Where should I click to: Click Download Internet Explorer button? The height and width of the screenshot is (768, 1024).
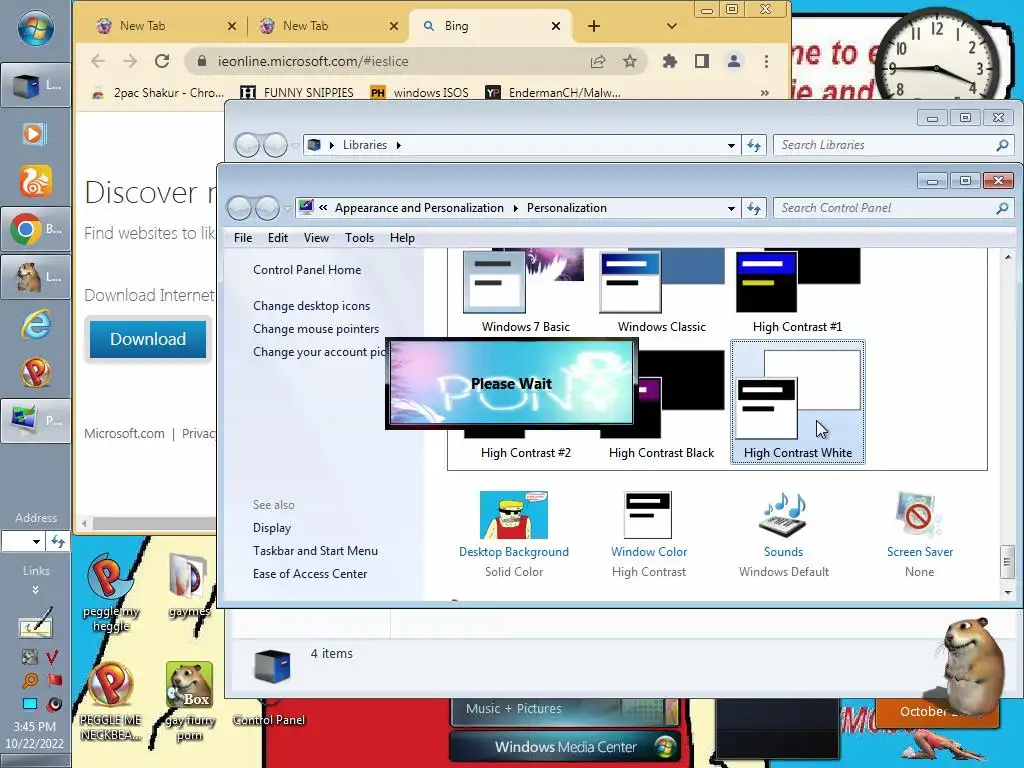pyautogui.click(x=148, y=339)
